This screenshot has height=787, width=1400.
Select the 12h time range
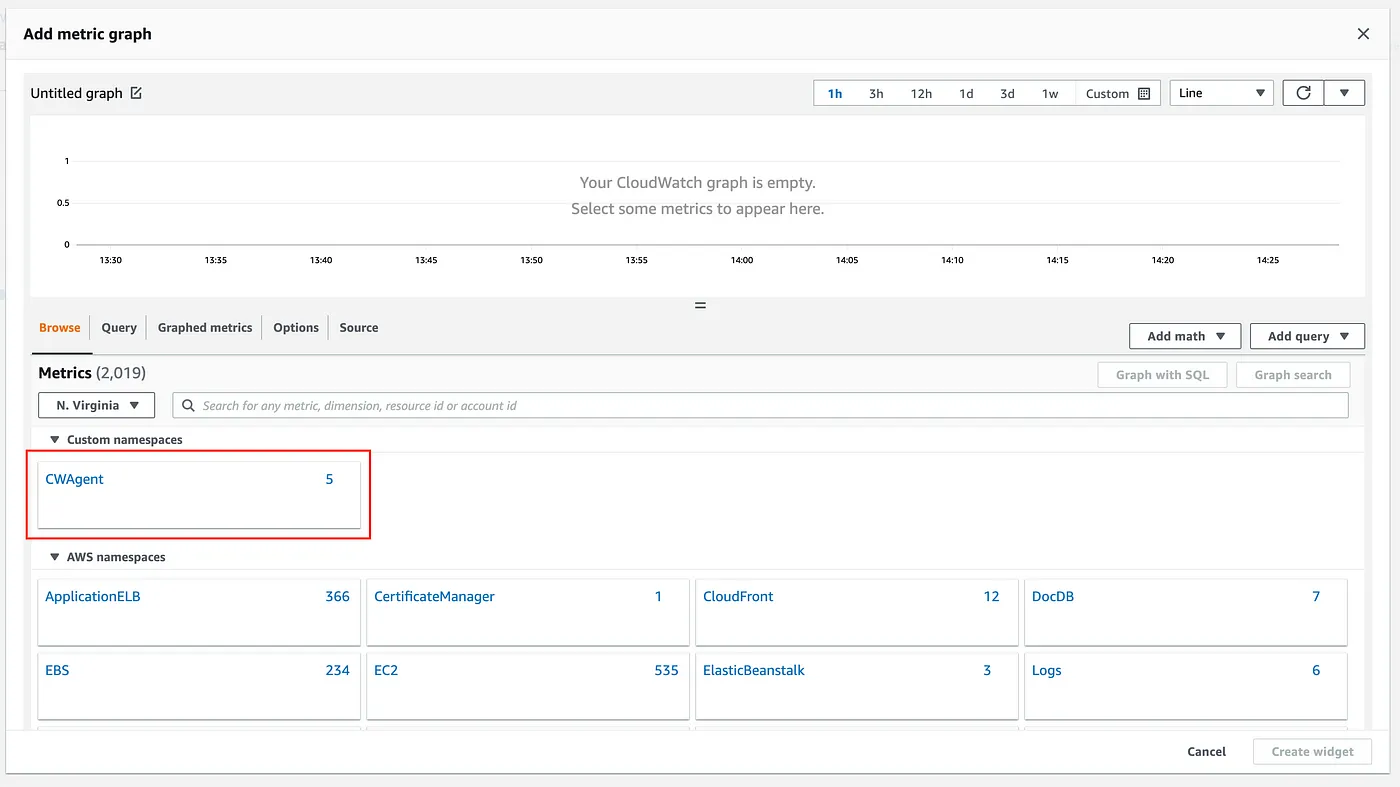[921, 94]
